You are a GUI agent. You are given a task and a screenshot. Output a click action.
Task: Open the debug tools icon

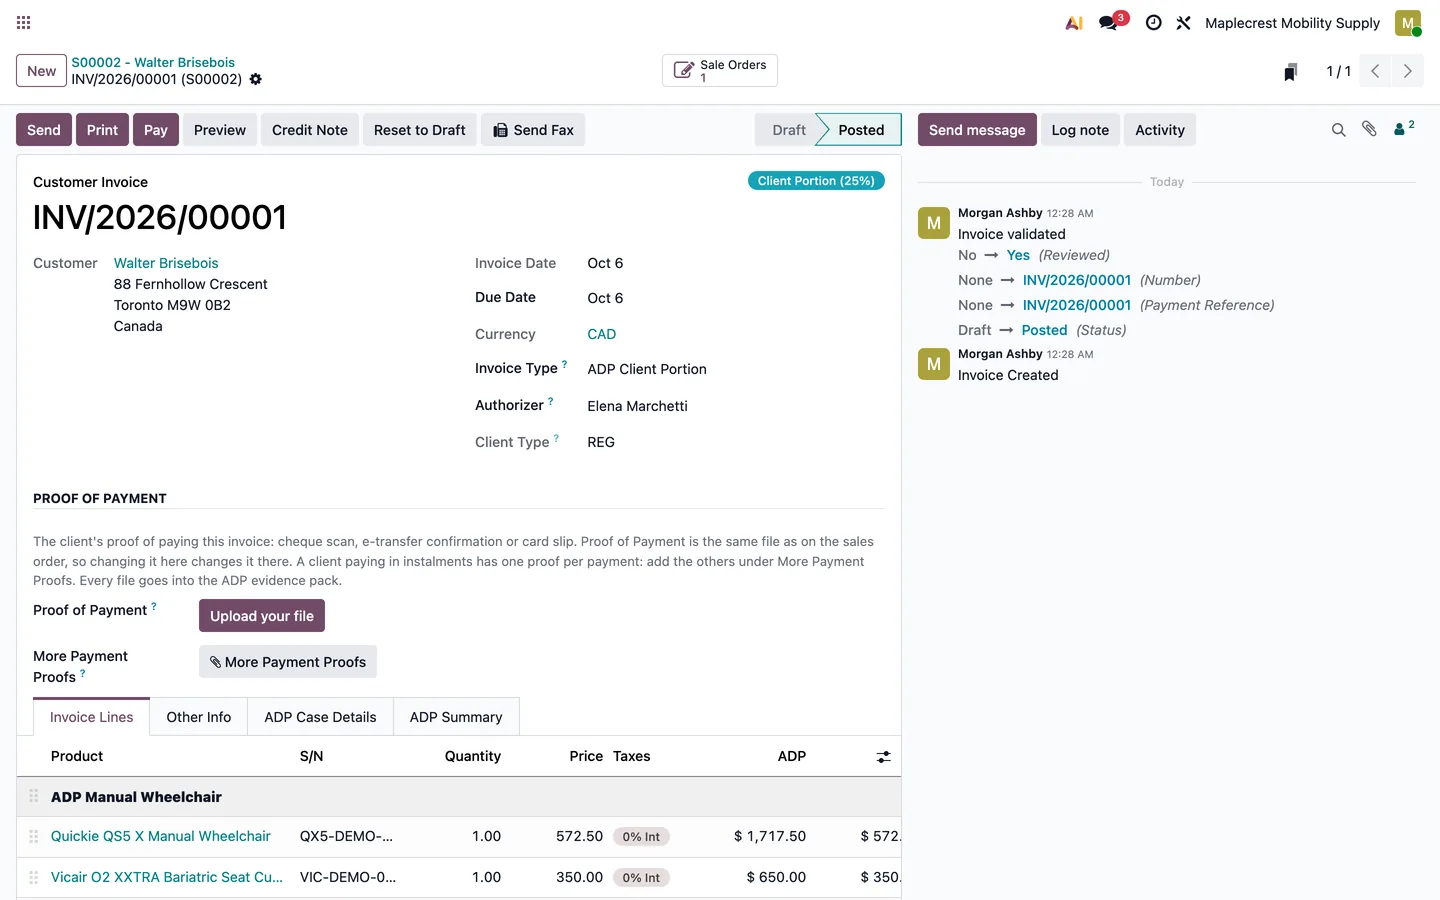pos(1184,23)
